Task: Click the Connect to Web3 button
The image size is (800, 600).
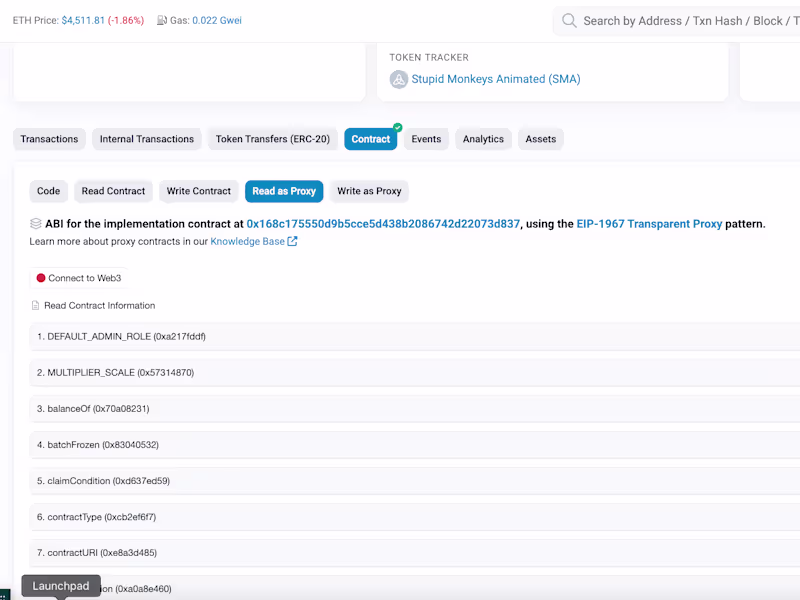Action: pyautogui.click(x=87, y=278)
